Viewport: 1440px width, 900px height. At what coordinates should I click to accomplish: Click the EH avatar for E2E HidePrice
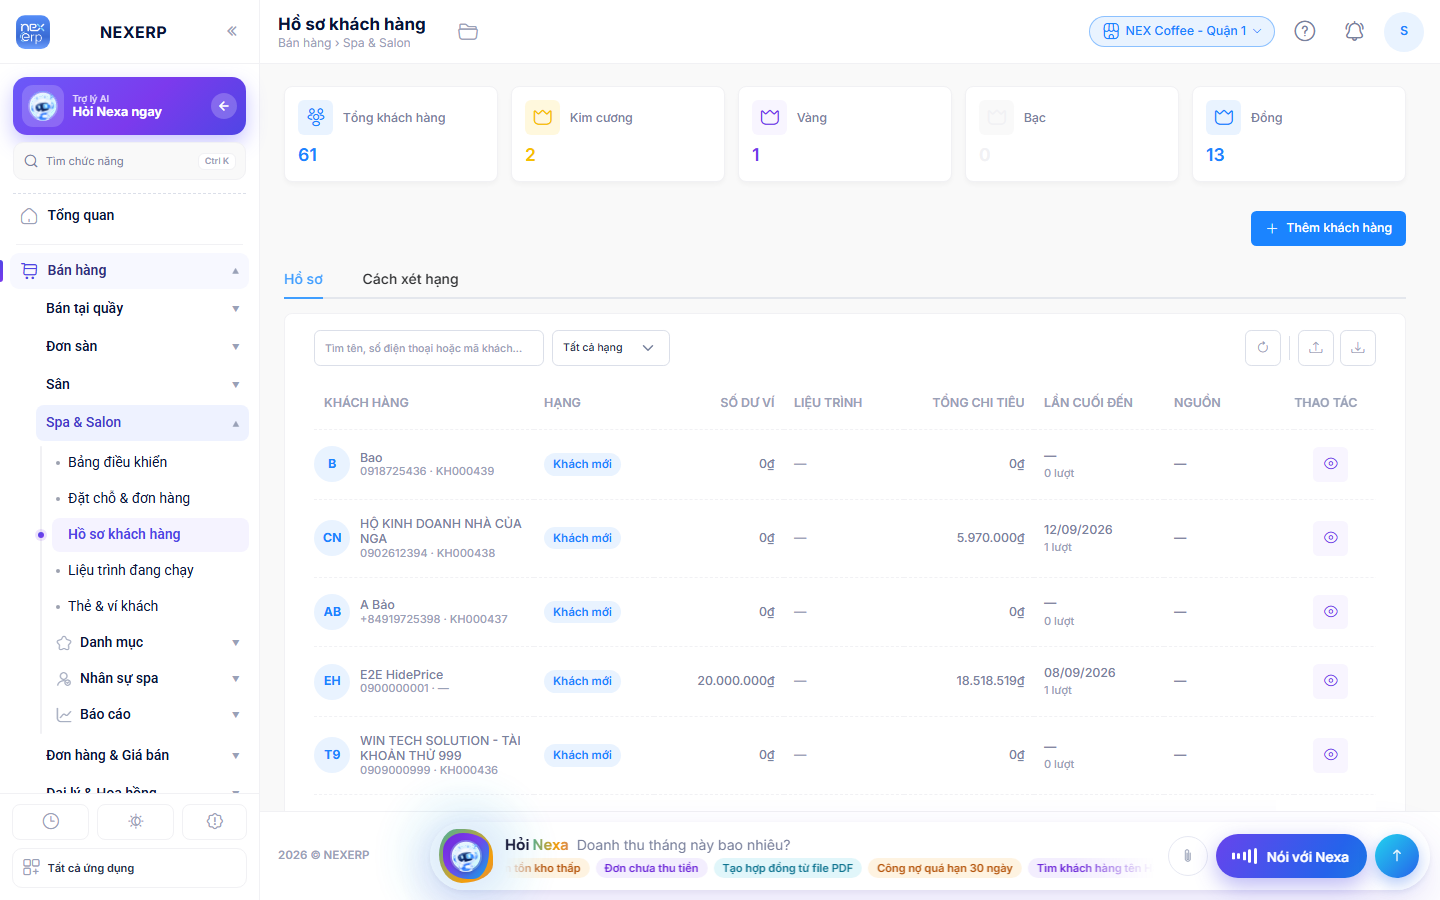(332, 681)
